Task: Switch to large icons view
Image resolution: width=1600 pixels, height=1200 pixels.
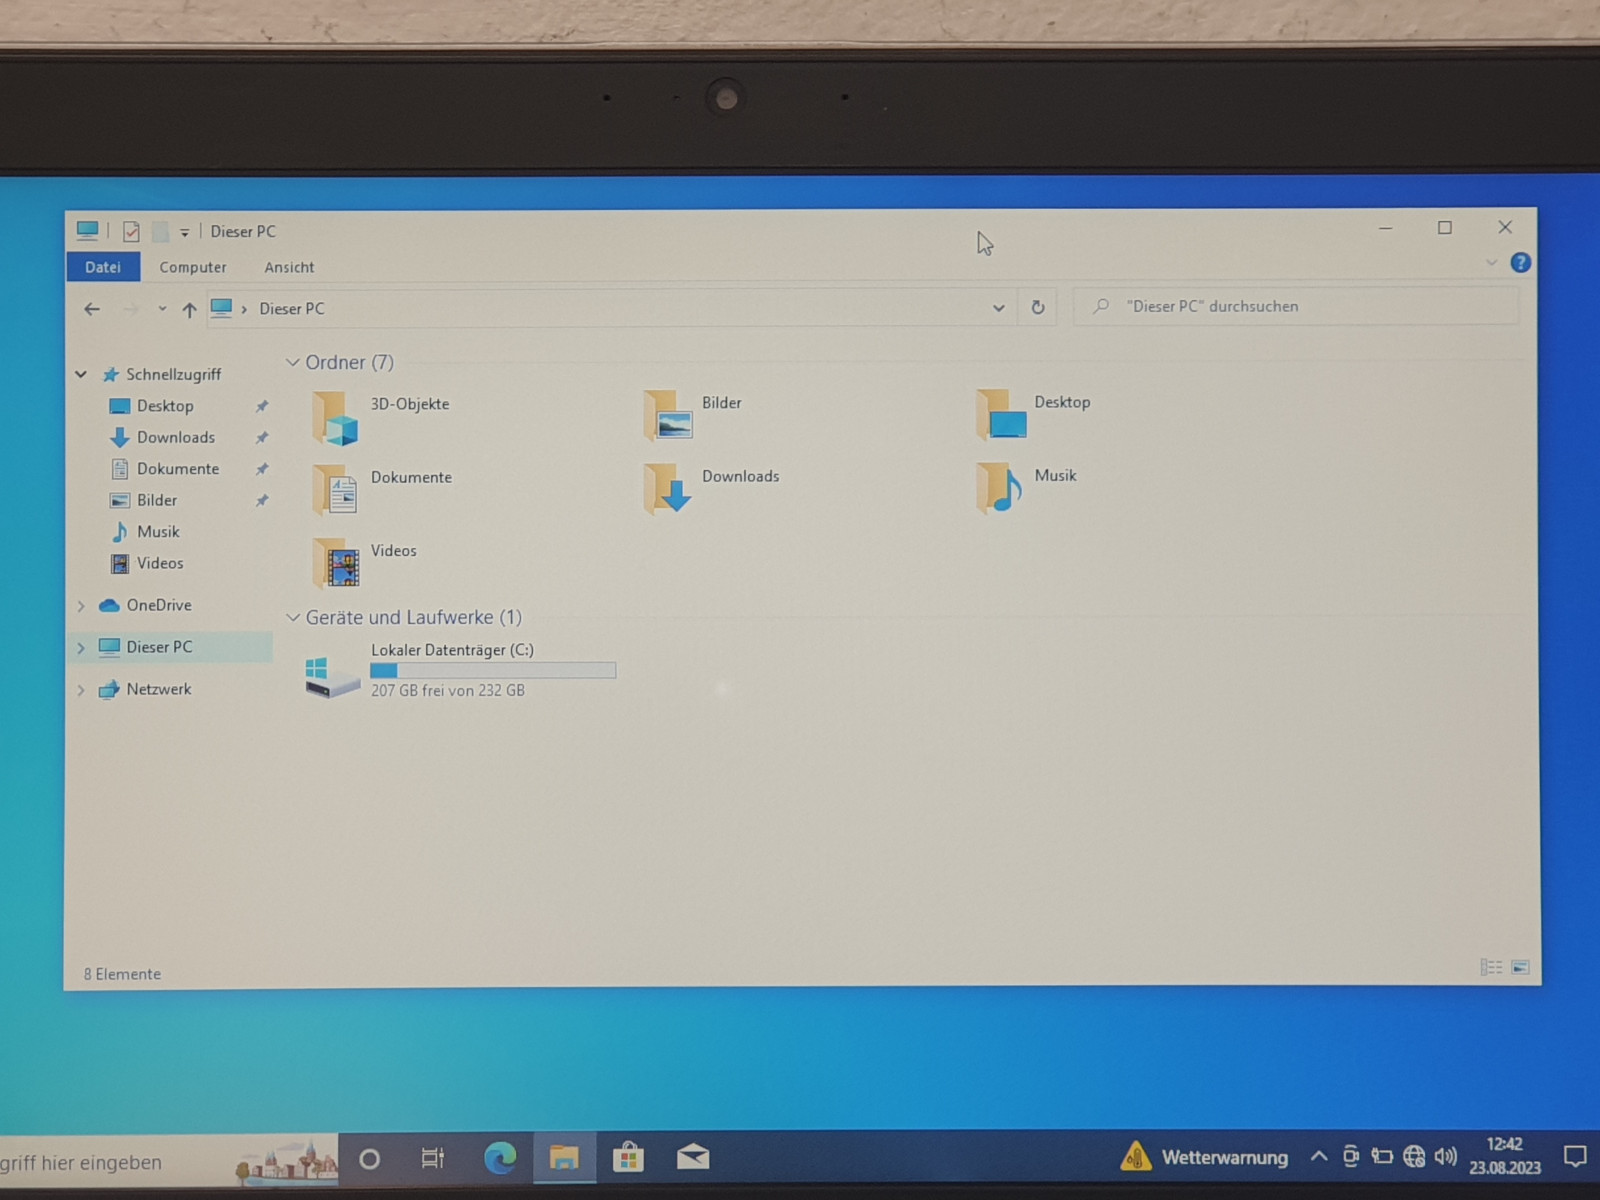Action: (x=1520, y=967)
